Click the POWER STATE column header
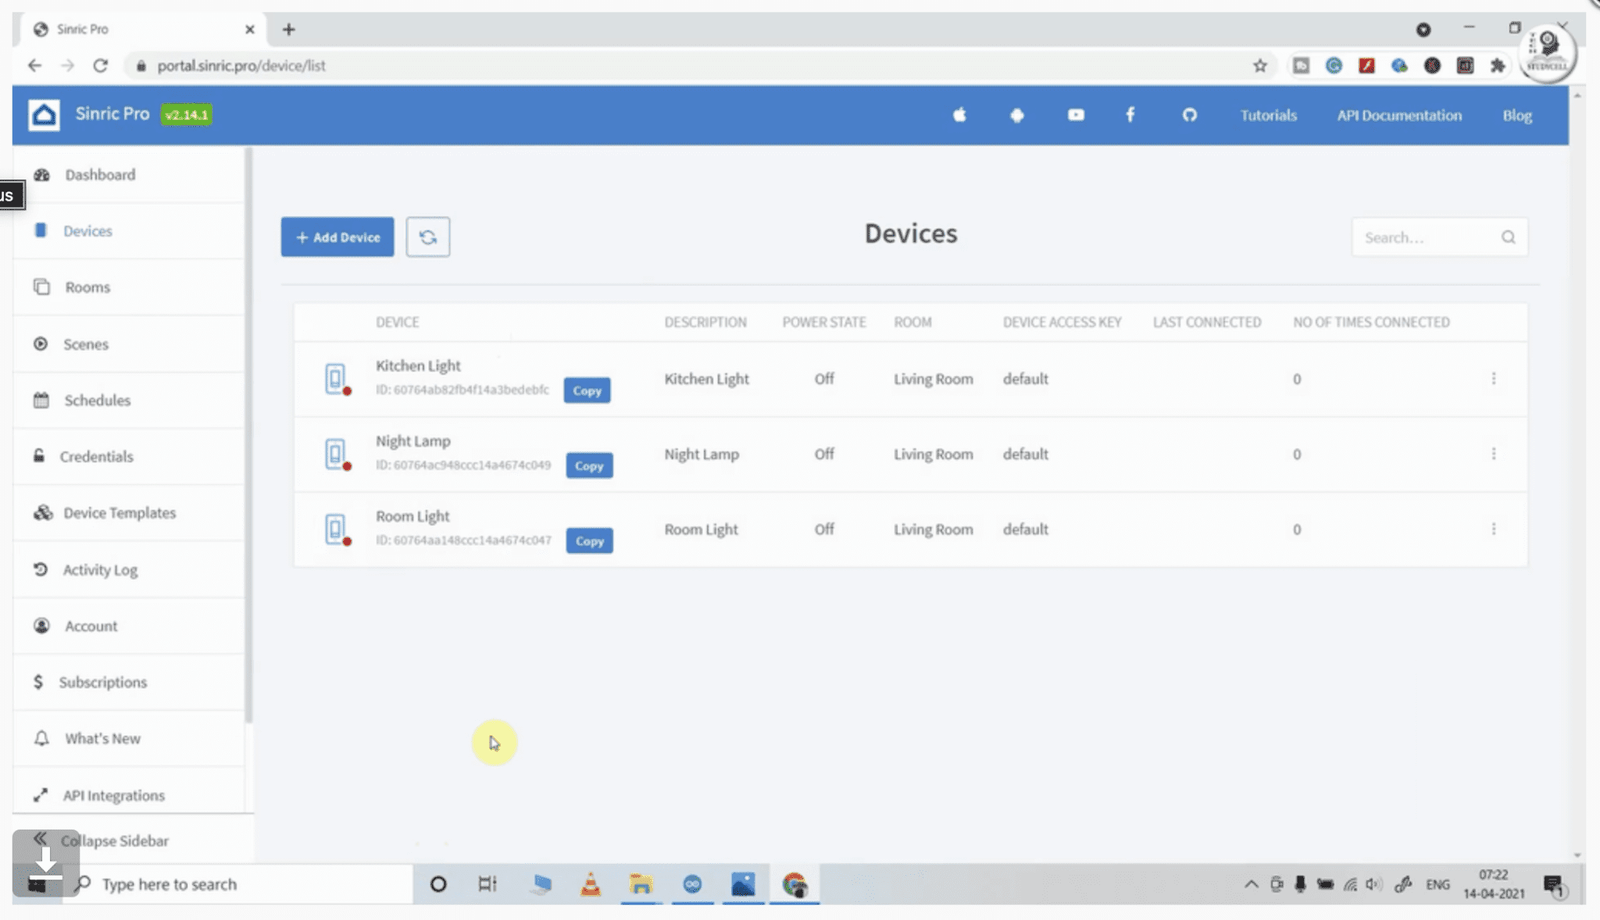Viewport: 1600px width, 920px height. coord(824,322)
